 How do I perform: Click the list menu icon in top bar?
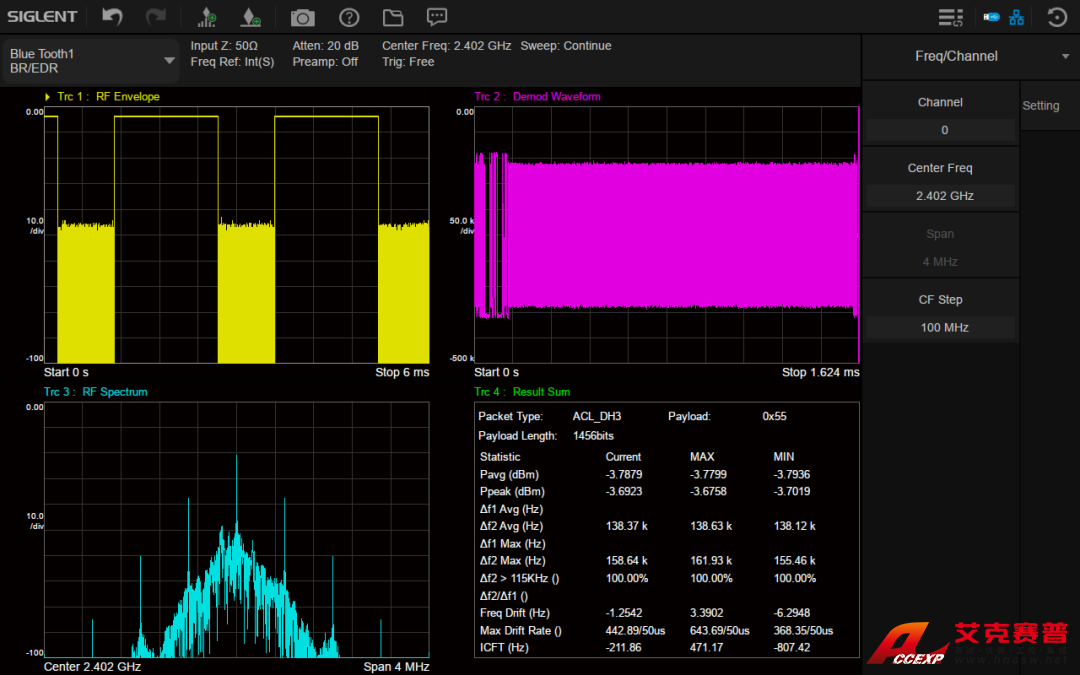(x=950, y=17)
